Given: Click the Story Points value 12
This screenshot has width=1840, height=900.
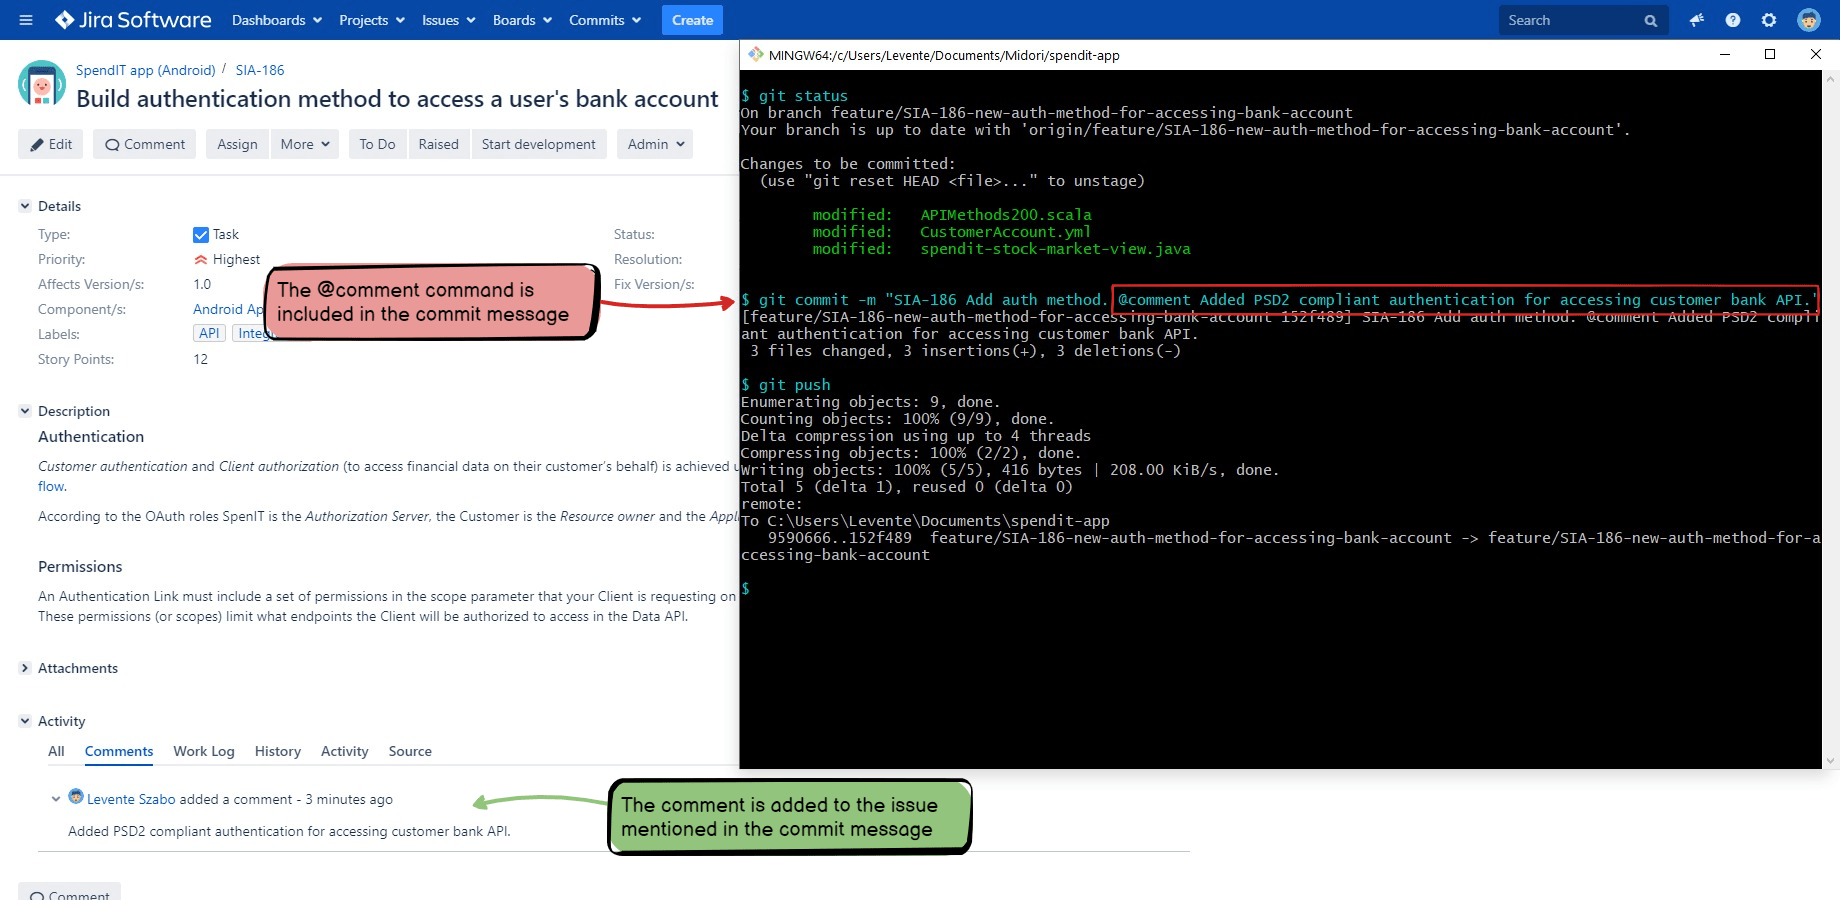Looking at the screenshot, I should point(201,359).
